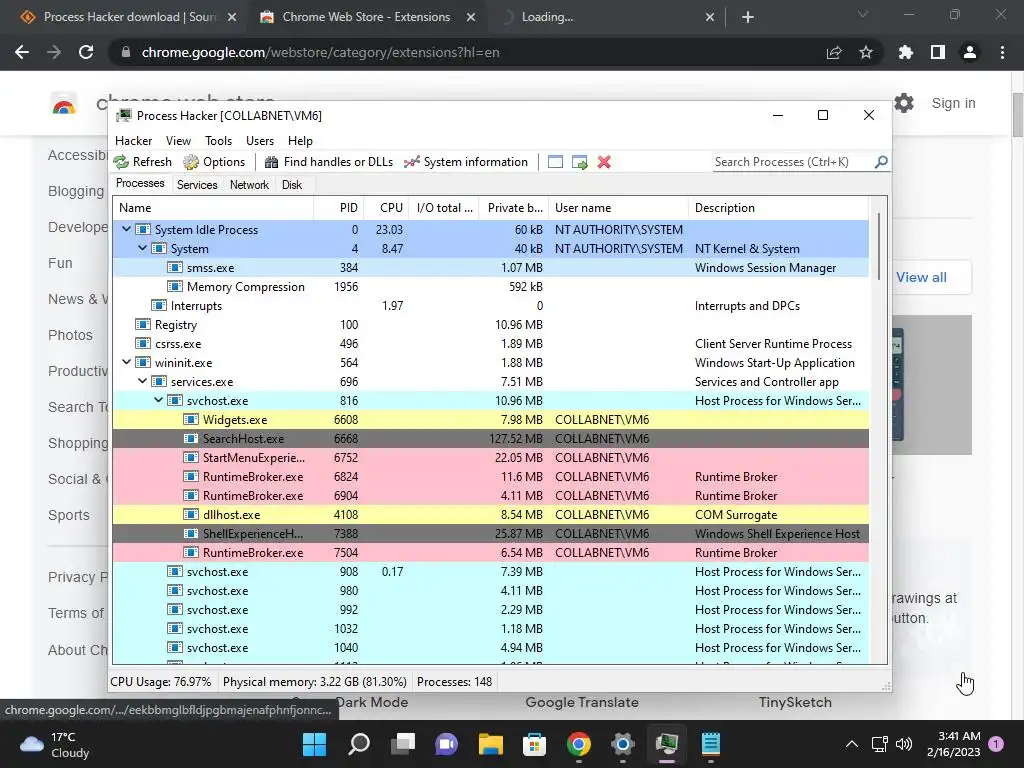Click the Chrome taskbar icon
This screenshot has width=1024, height=768.
point(579,744)
